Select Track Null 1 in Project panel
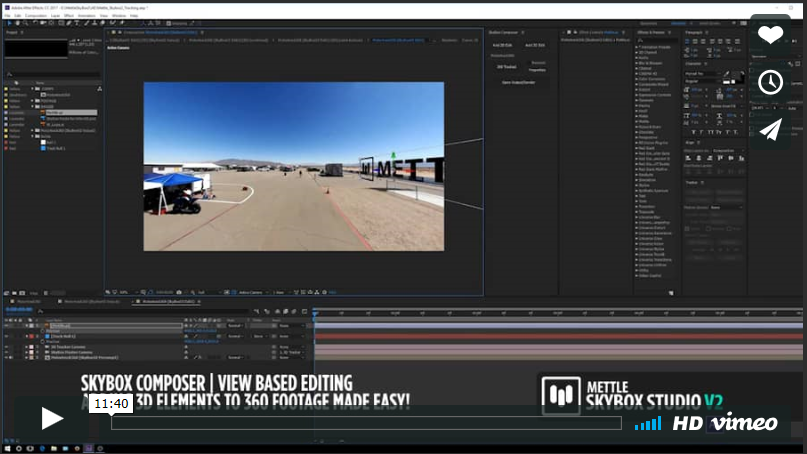The image size is (807, 454). tap(56, 148)
